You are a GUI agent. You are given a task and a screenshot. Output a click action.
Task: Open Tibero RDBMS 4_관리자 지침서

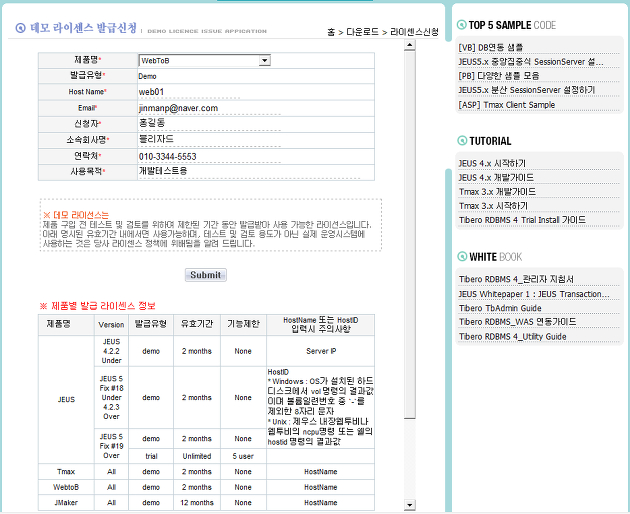(516, 279)
